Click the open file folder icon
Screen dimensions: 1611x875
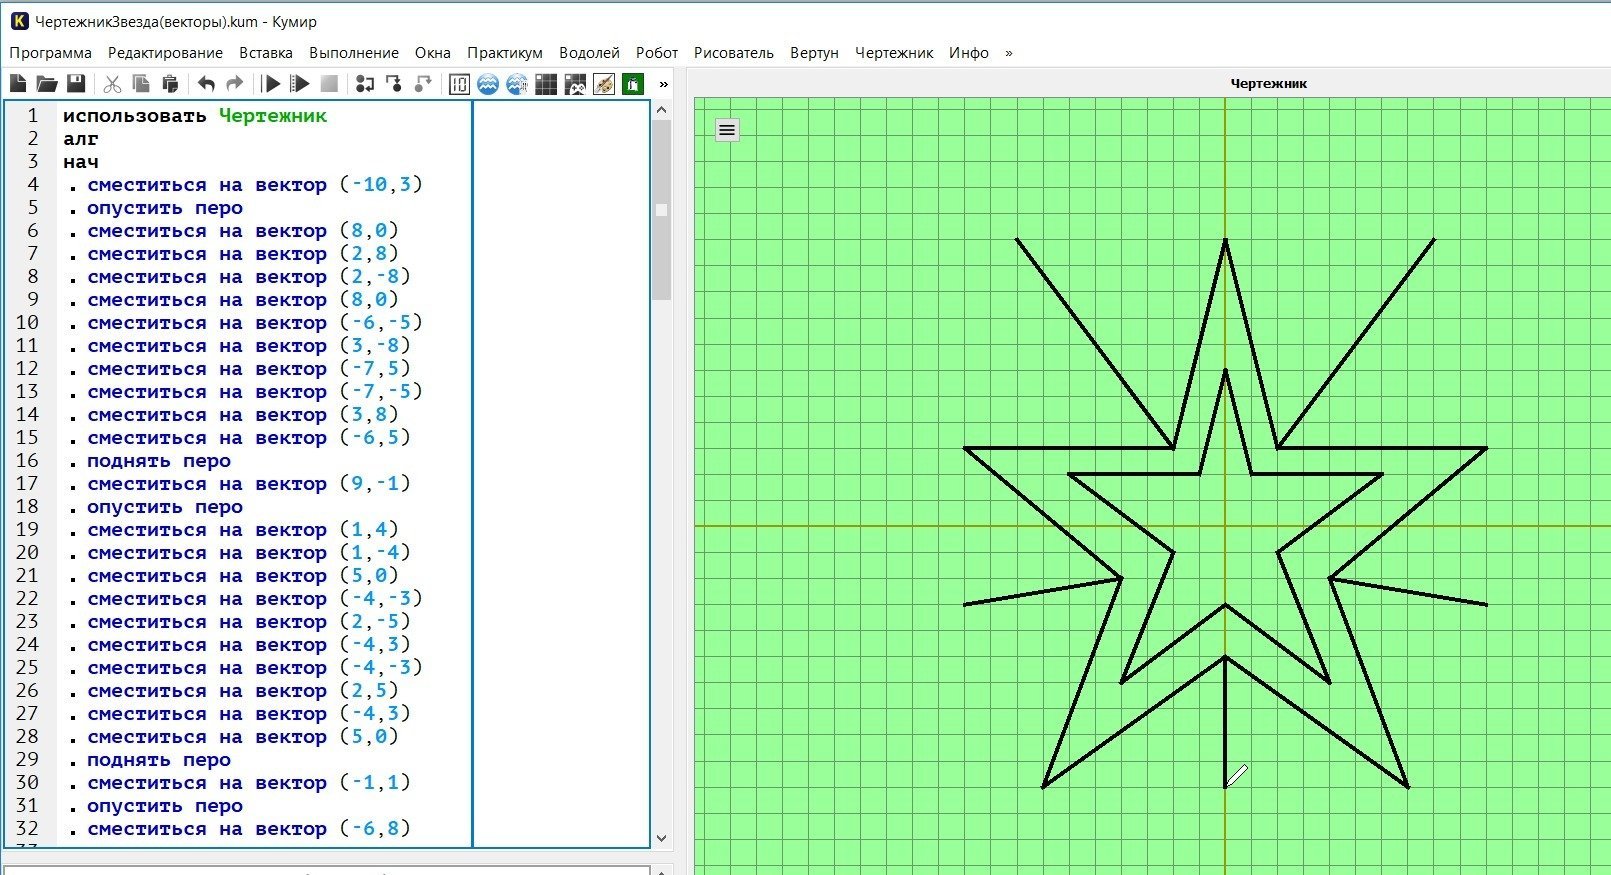click(46, 84)
